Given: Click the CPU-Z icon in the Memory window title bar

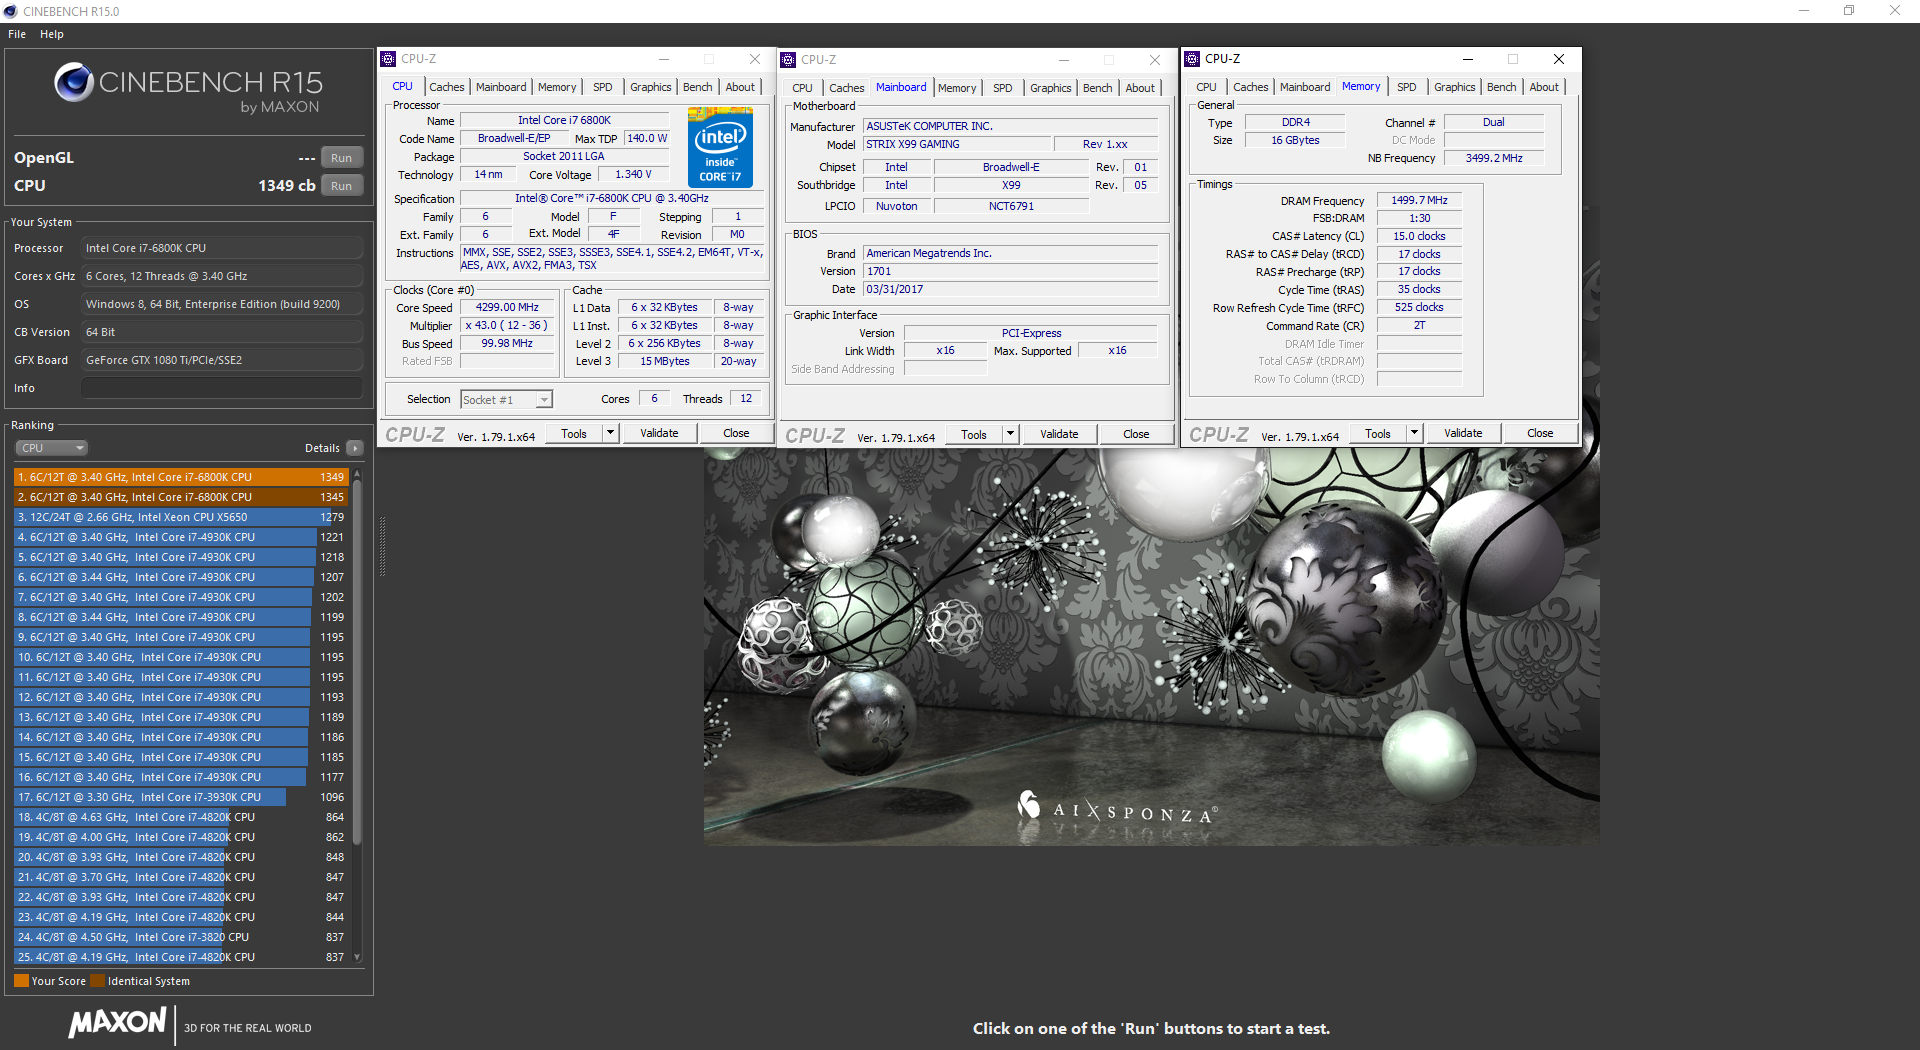Looking at the screenshot, I should point(1192,59).
